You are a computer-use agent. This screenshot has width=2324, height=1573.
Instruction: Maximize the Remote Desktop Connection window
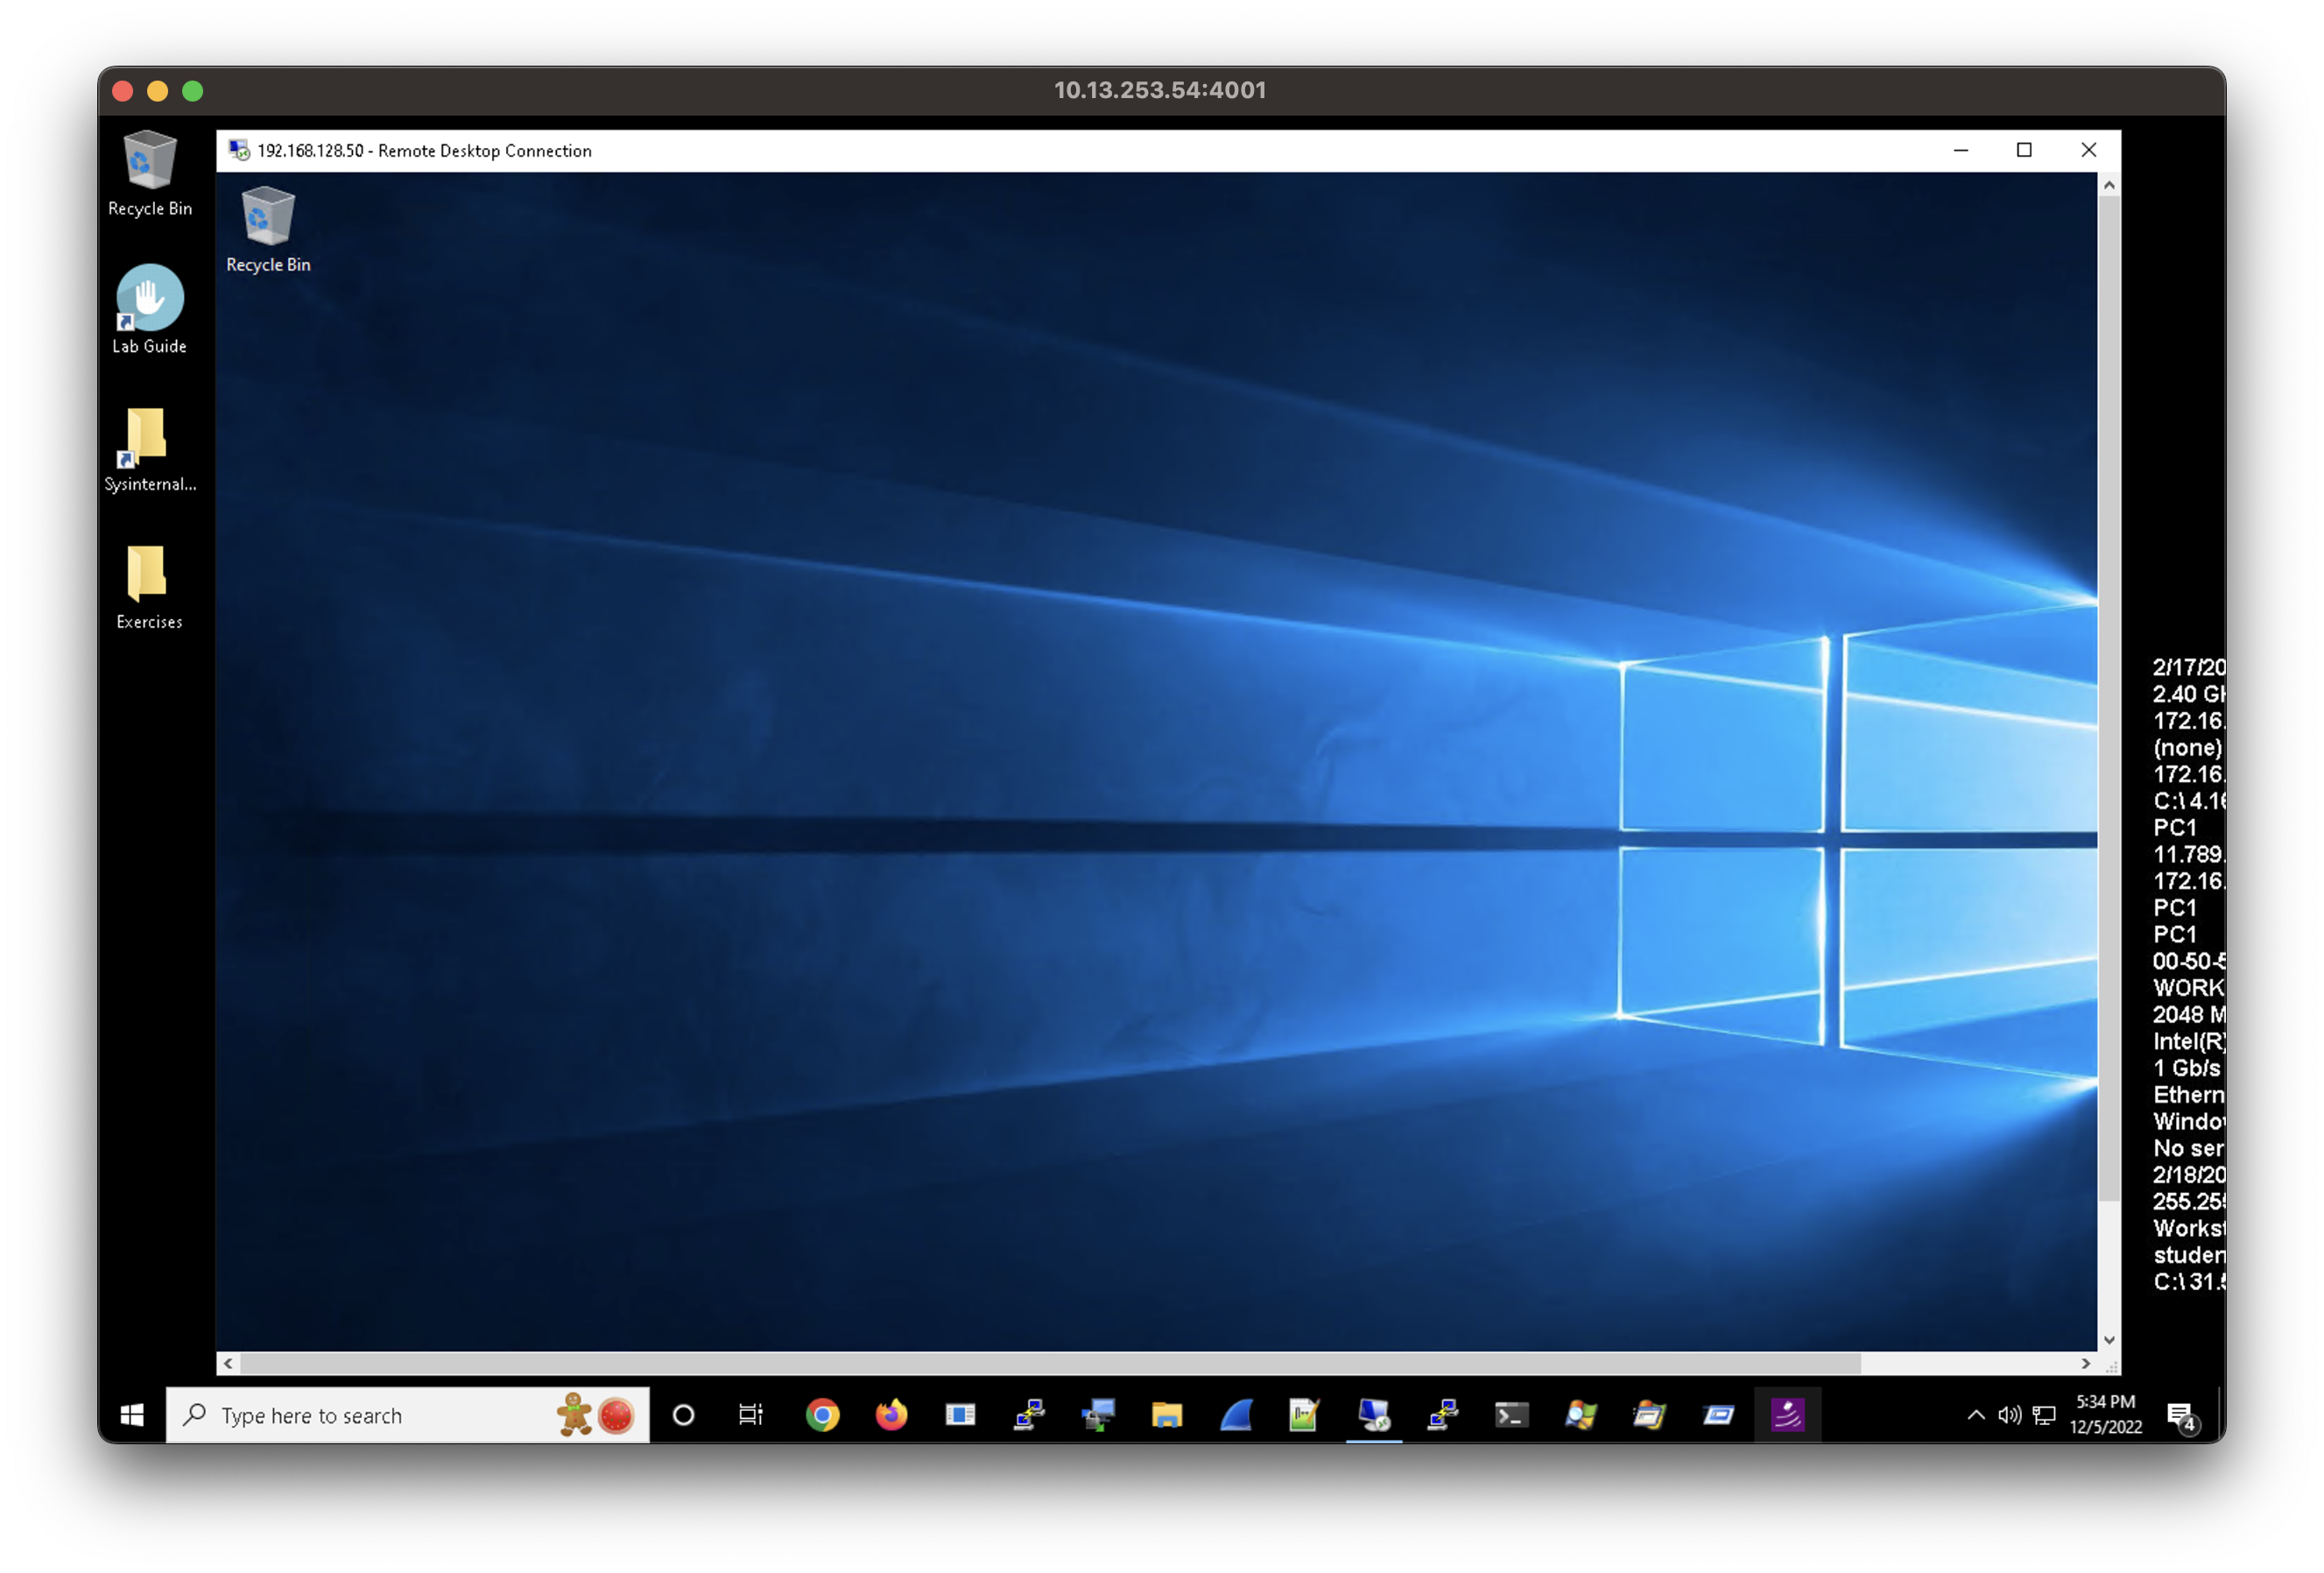pyautogui.click(x=2023, y=150)
